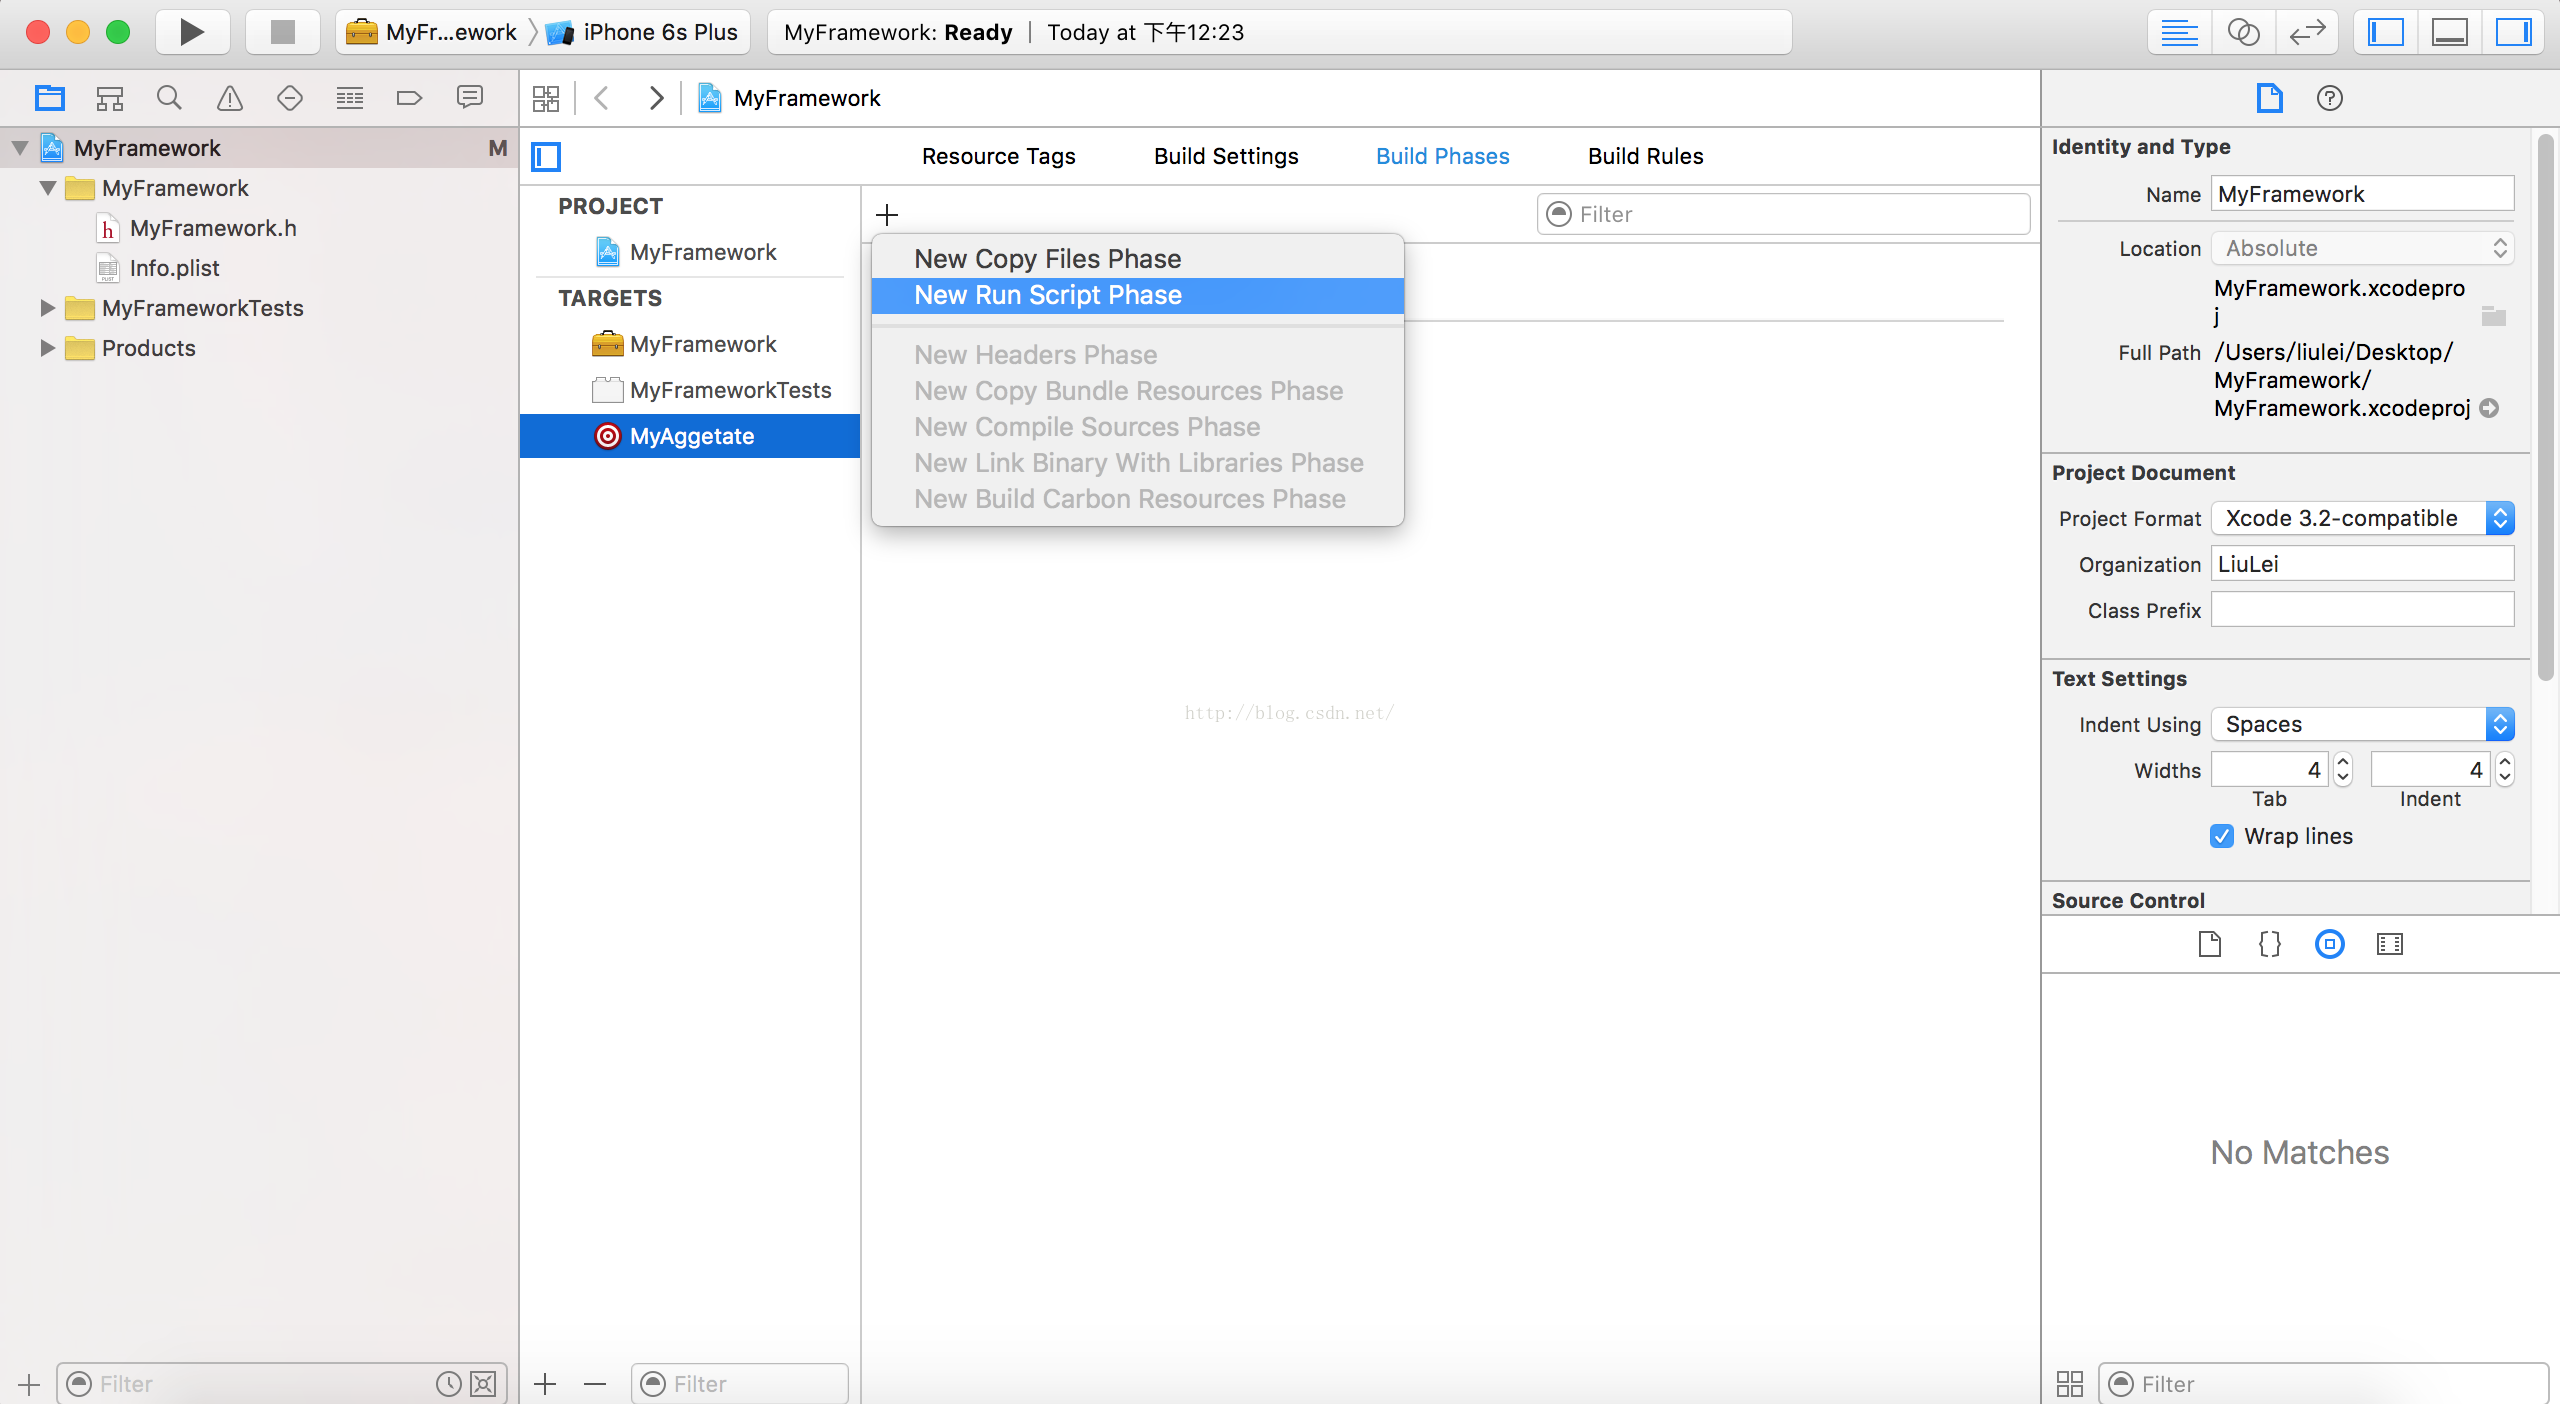The height and width of the screenshot is (1404, 2560).
Task: Open the Debug navigator icon
Action: [349, 98]
